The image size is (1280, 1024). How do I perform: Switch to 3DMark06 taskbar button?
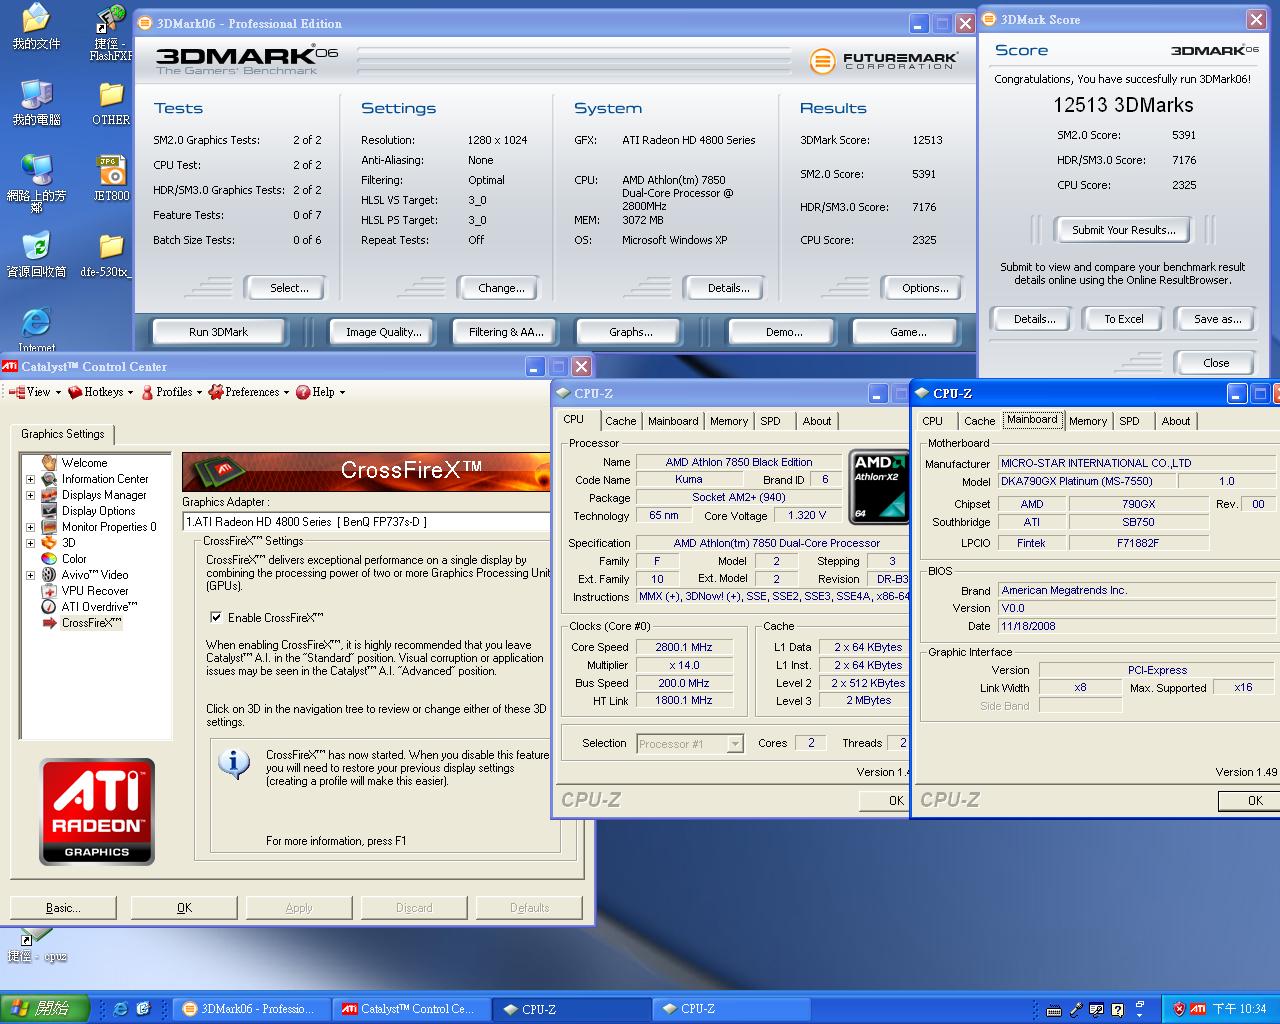250,1009
